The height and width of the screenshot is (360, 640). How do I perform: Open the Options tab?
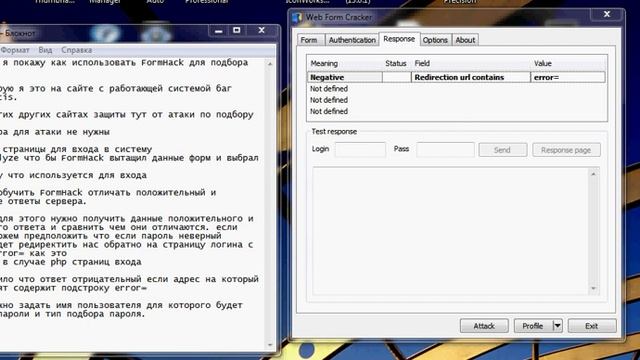[x=435, y=40]
